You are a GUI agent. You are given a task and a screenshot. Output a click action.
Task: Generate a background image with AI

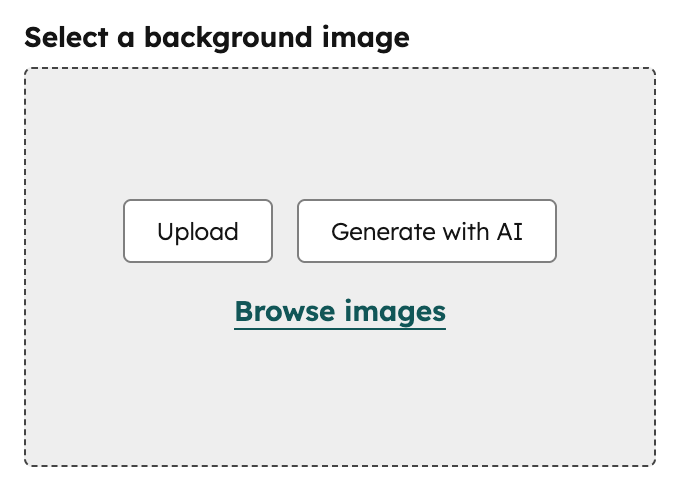coord(427,232)
